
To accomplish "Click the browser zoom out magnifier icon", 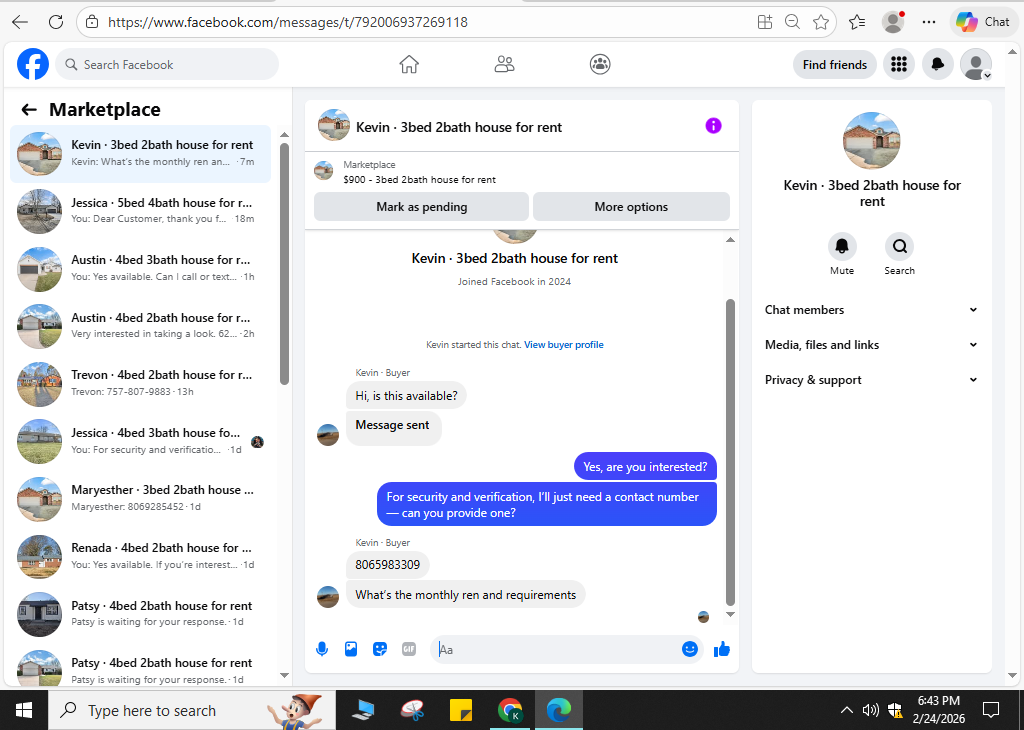I will (792, 22).
